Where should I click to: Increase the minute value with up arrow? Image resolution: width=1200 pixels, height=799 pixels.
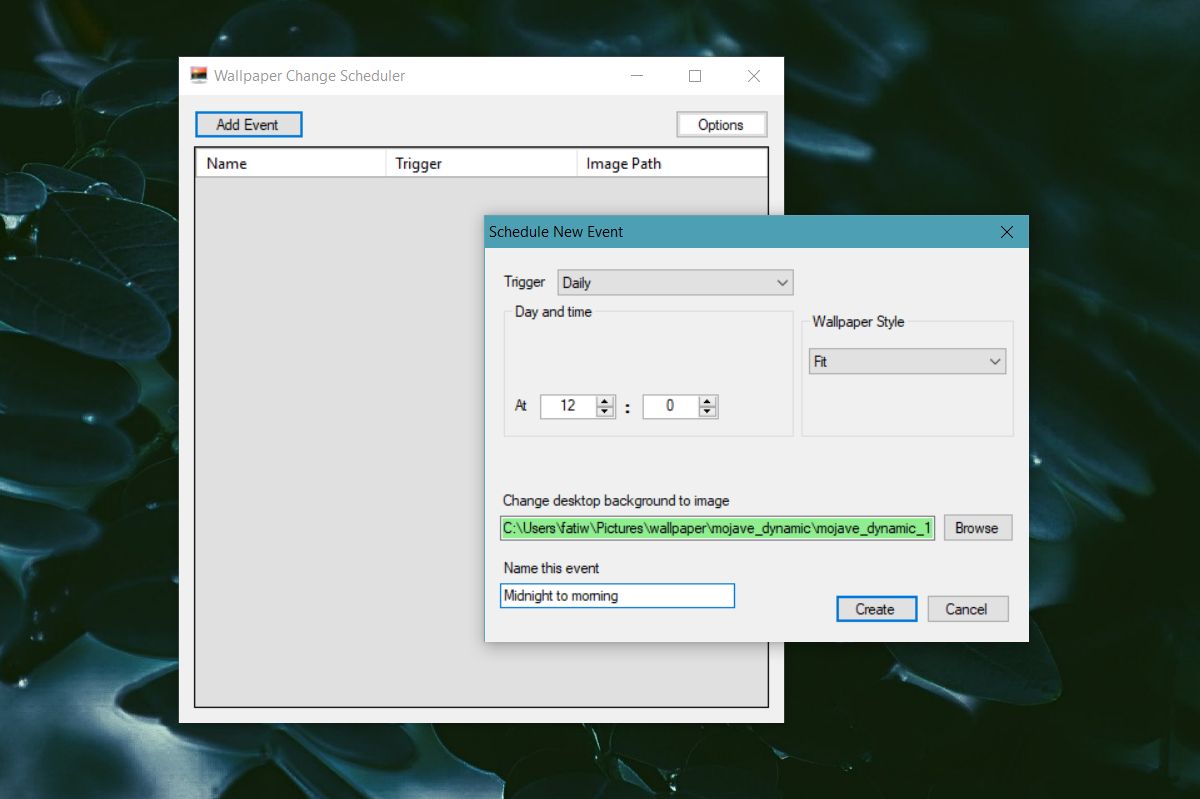(708, 402)
